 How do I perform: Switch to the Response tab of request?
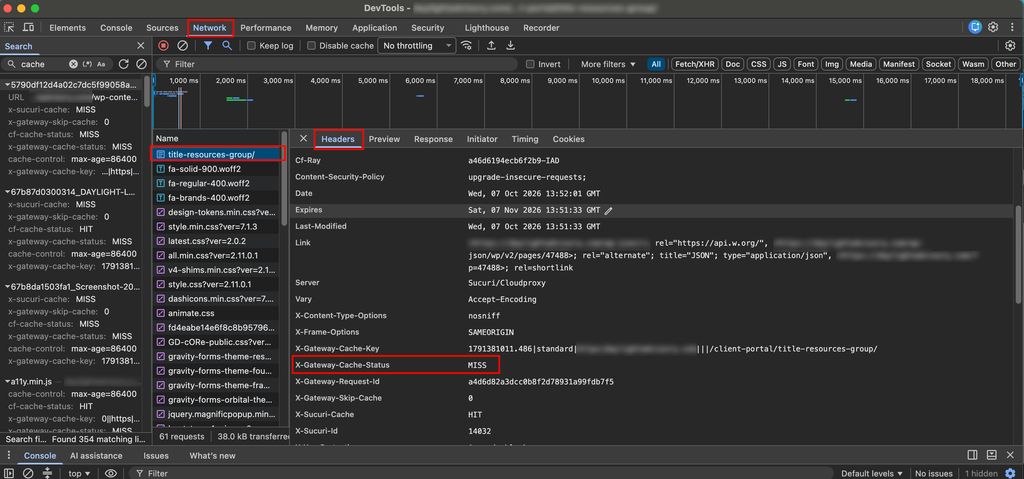tap(433, 139)
